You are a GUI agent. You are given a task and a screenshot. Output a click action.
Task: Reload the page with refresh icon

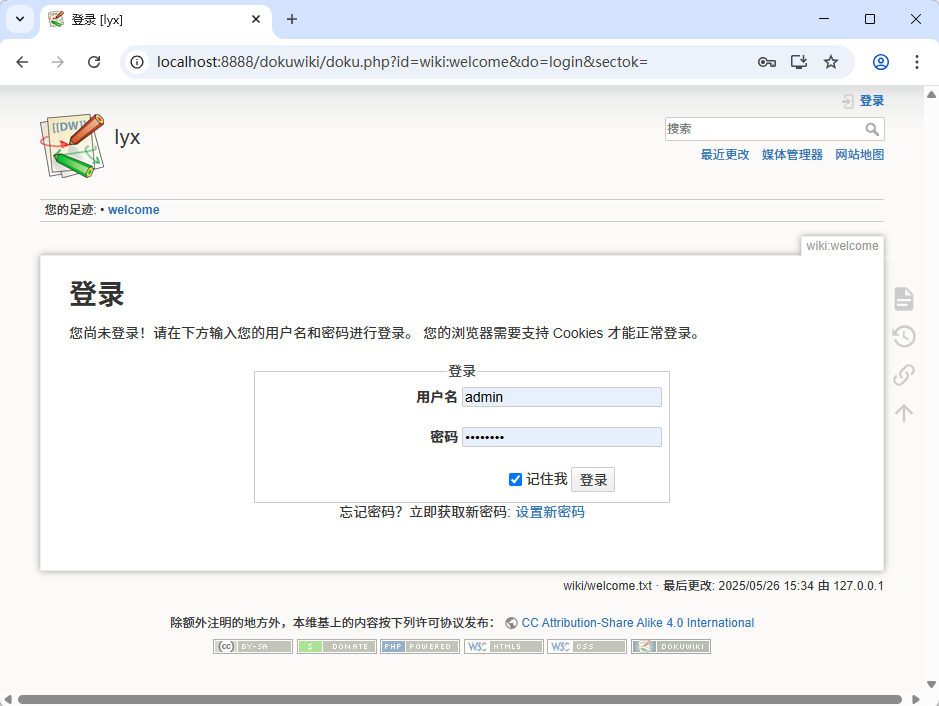94,62
